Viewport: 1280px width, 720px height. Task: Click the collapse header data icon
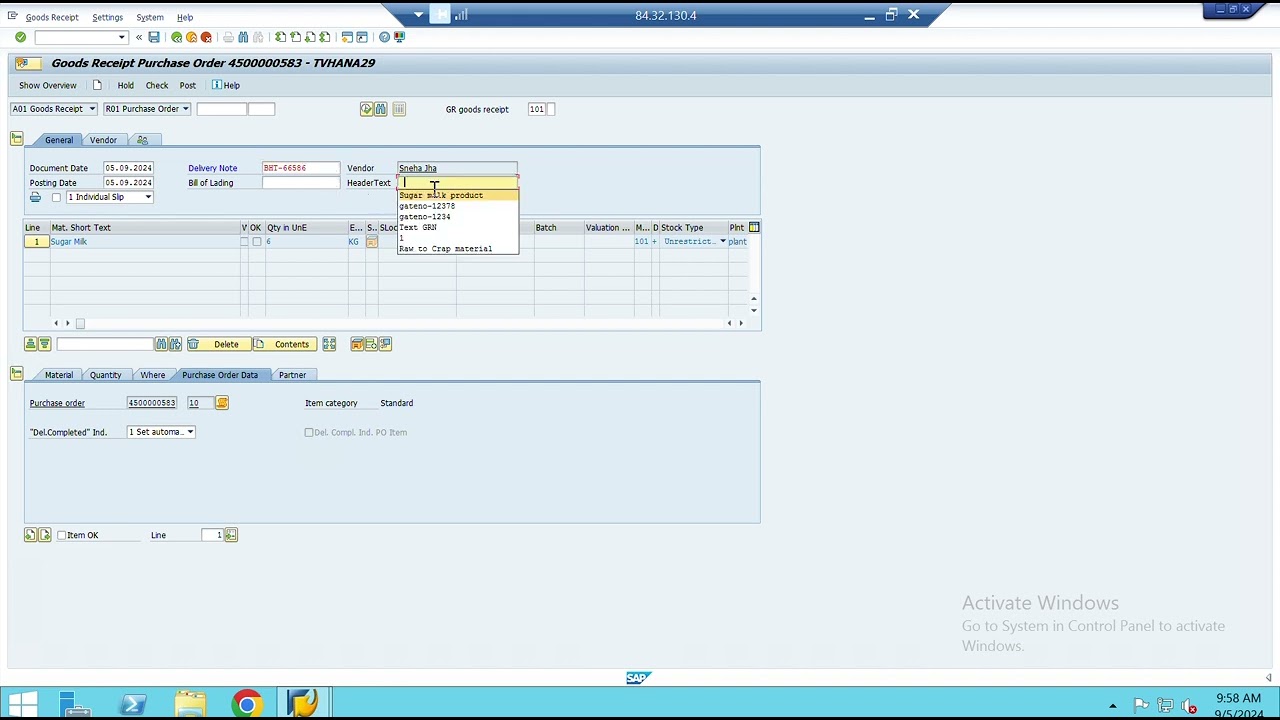coord(16,139)
